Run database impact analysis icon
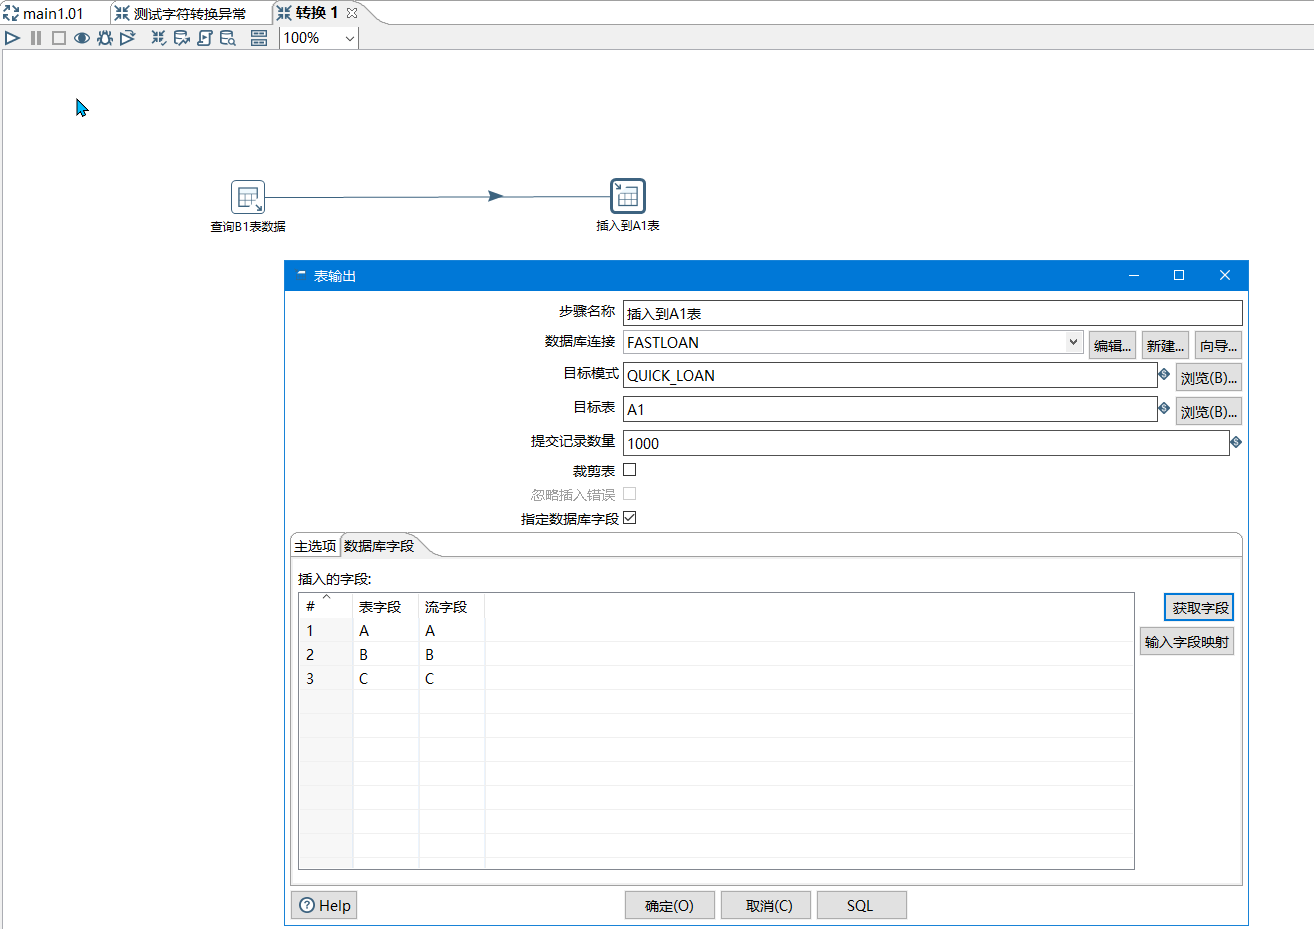 tap(182, 38)
